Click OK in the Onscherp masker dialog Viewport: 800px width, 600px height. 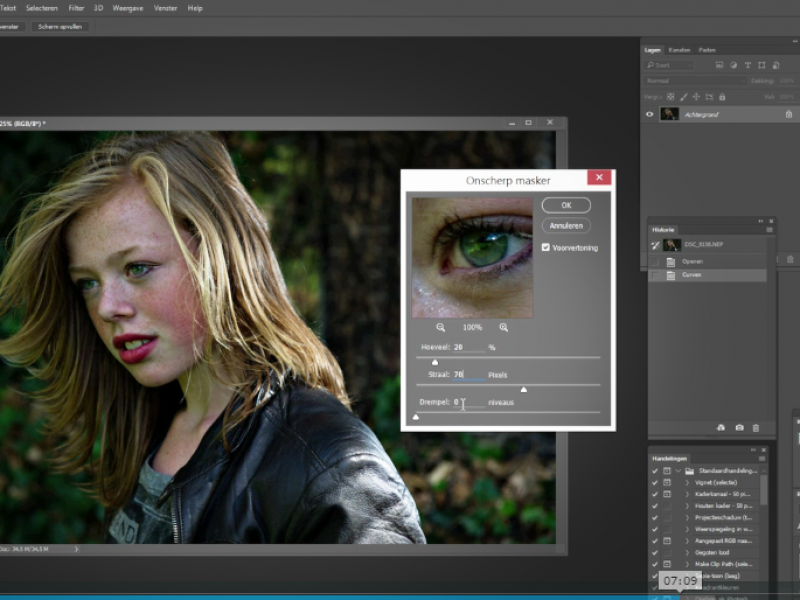566,204
